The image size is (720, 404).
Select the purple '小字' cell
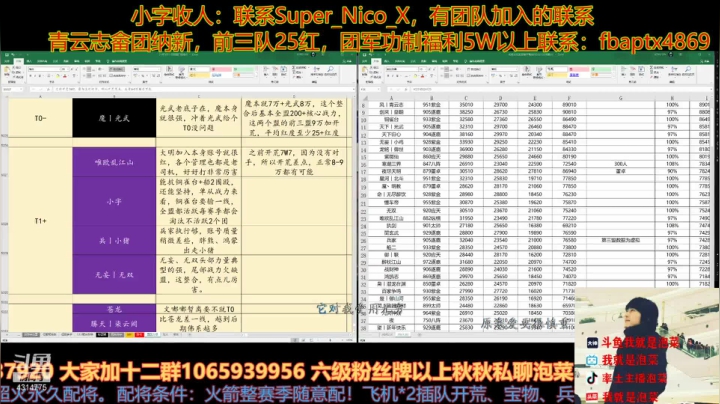pos(114,201)
